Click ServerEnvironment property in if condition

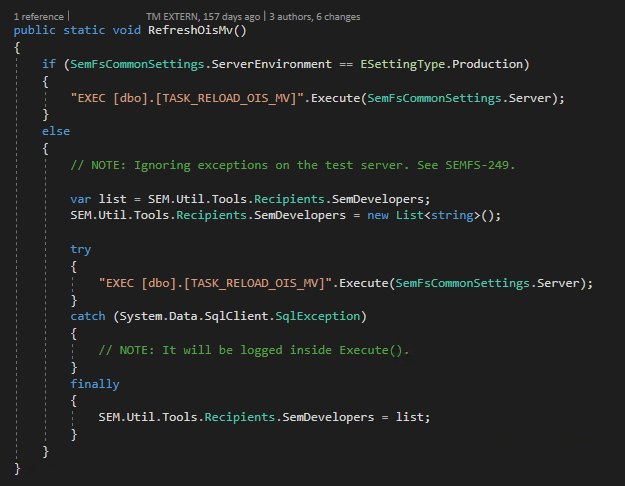(x=271, y=64)
